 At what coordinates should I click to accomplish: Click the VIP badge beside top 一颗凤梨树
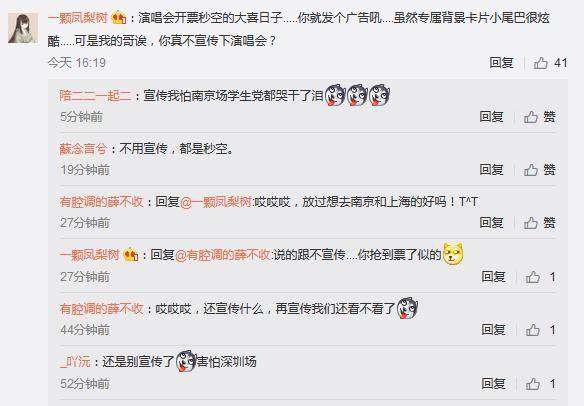[119, 18]
